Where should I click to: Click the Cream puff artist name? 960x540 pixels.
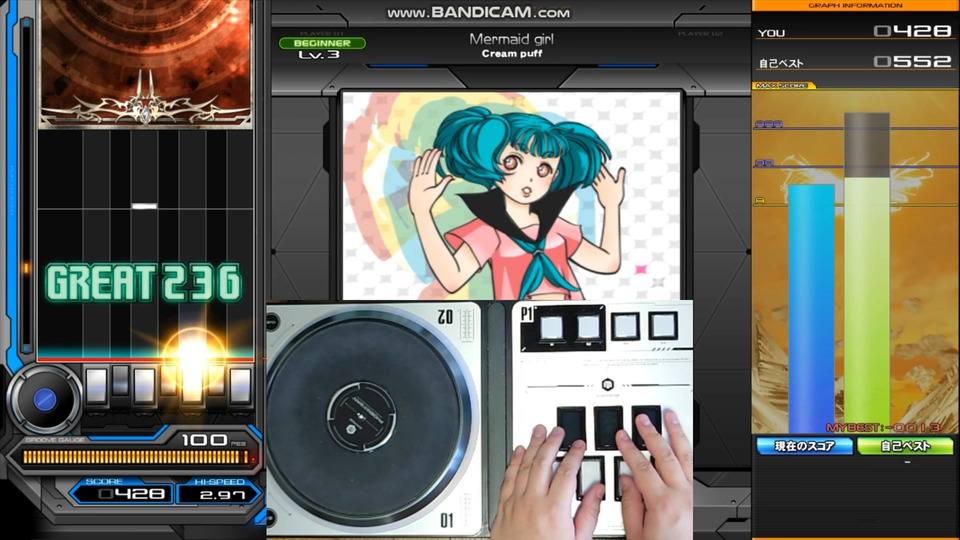point(512,53)
